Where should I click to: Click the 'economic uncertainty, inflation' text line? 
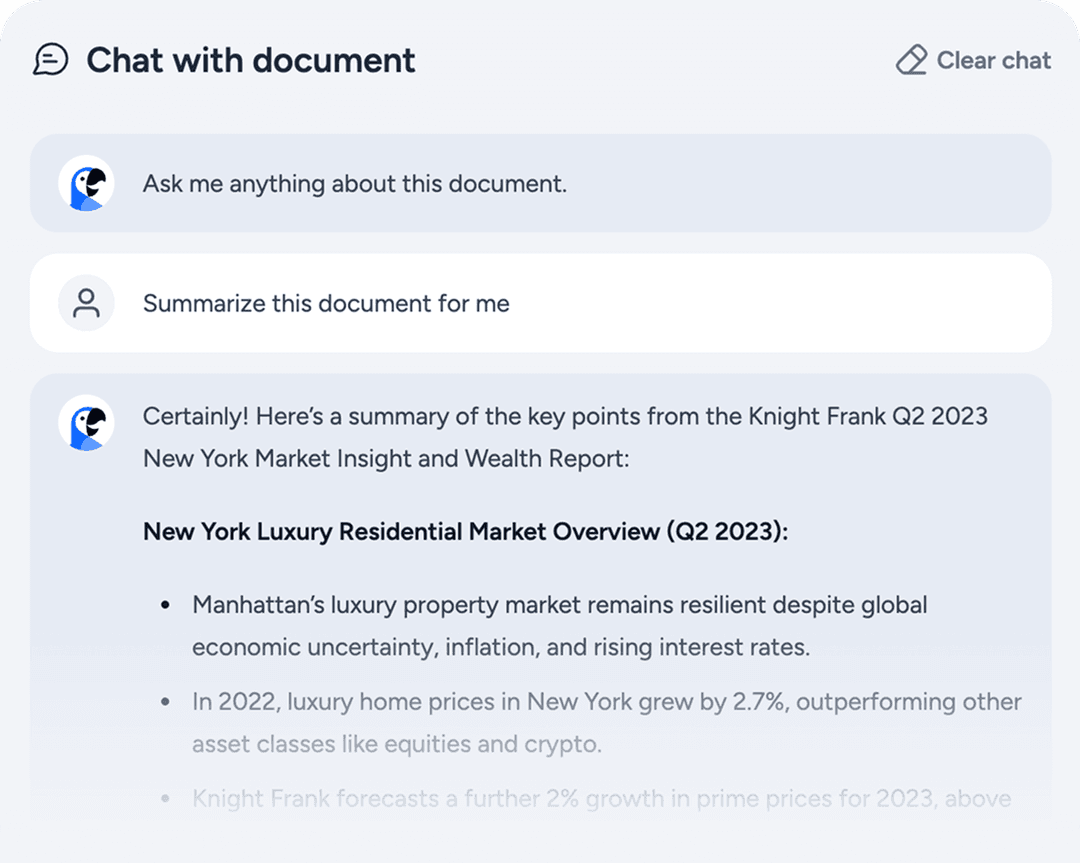[500, 647]
